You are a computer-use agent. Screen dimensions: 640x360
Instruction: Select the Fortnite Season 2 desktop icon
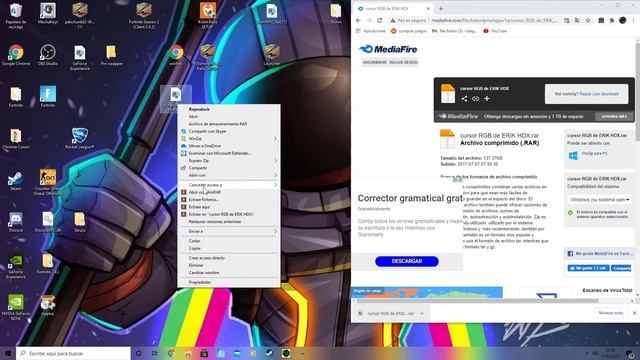click(x=144, y=15)
